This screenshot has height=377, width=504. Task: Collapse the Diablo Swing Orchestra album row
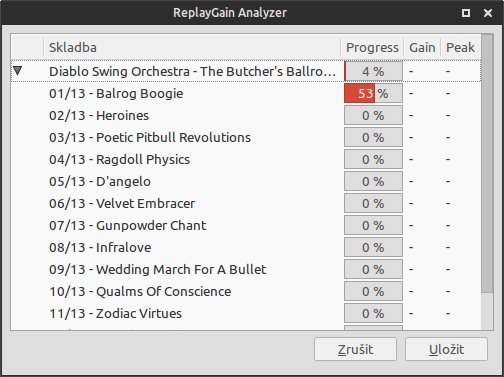tap(18, 71)
